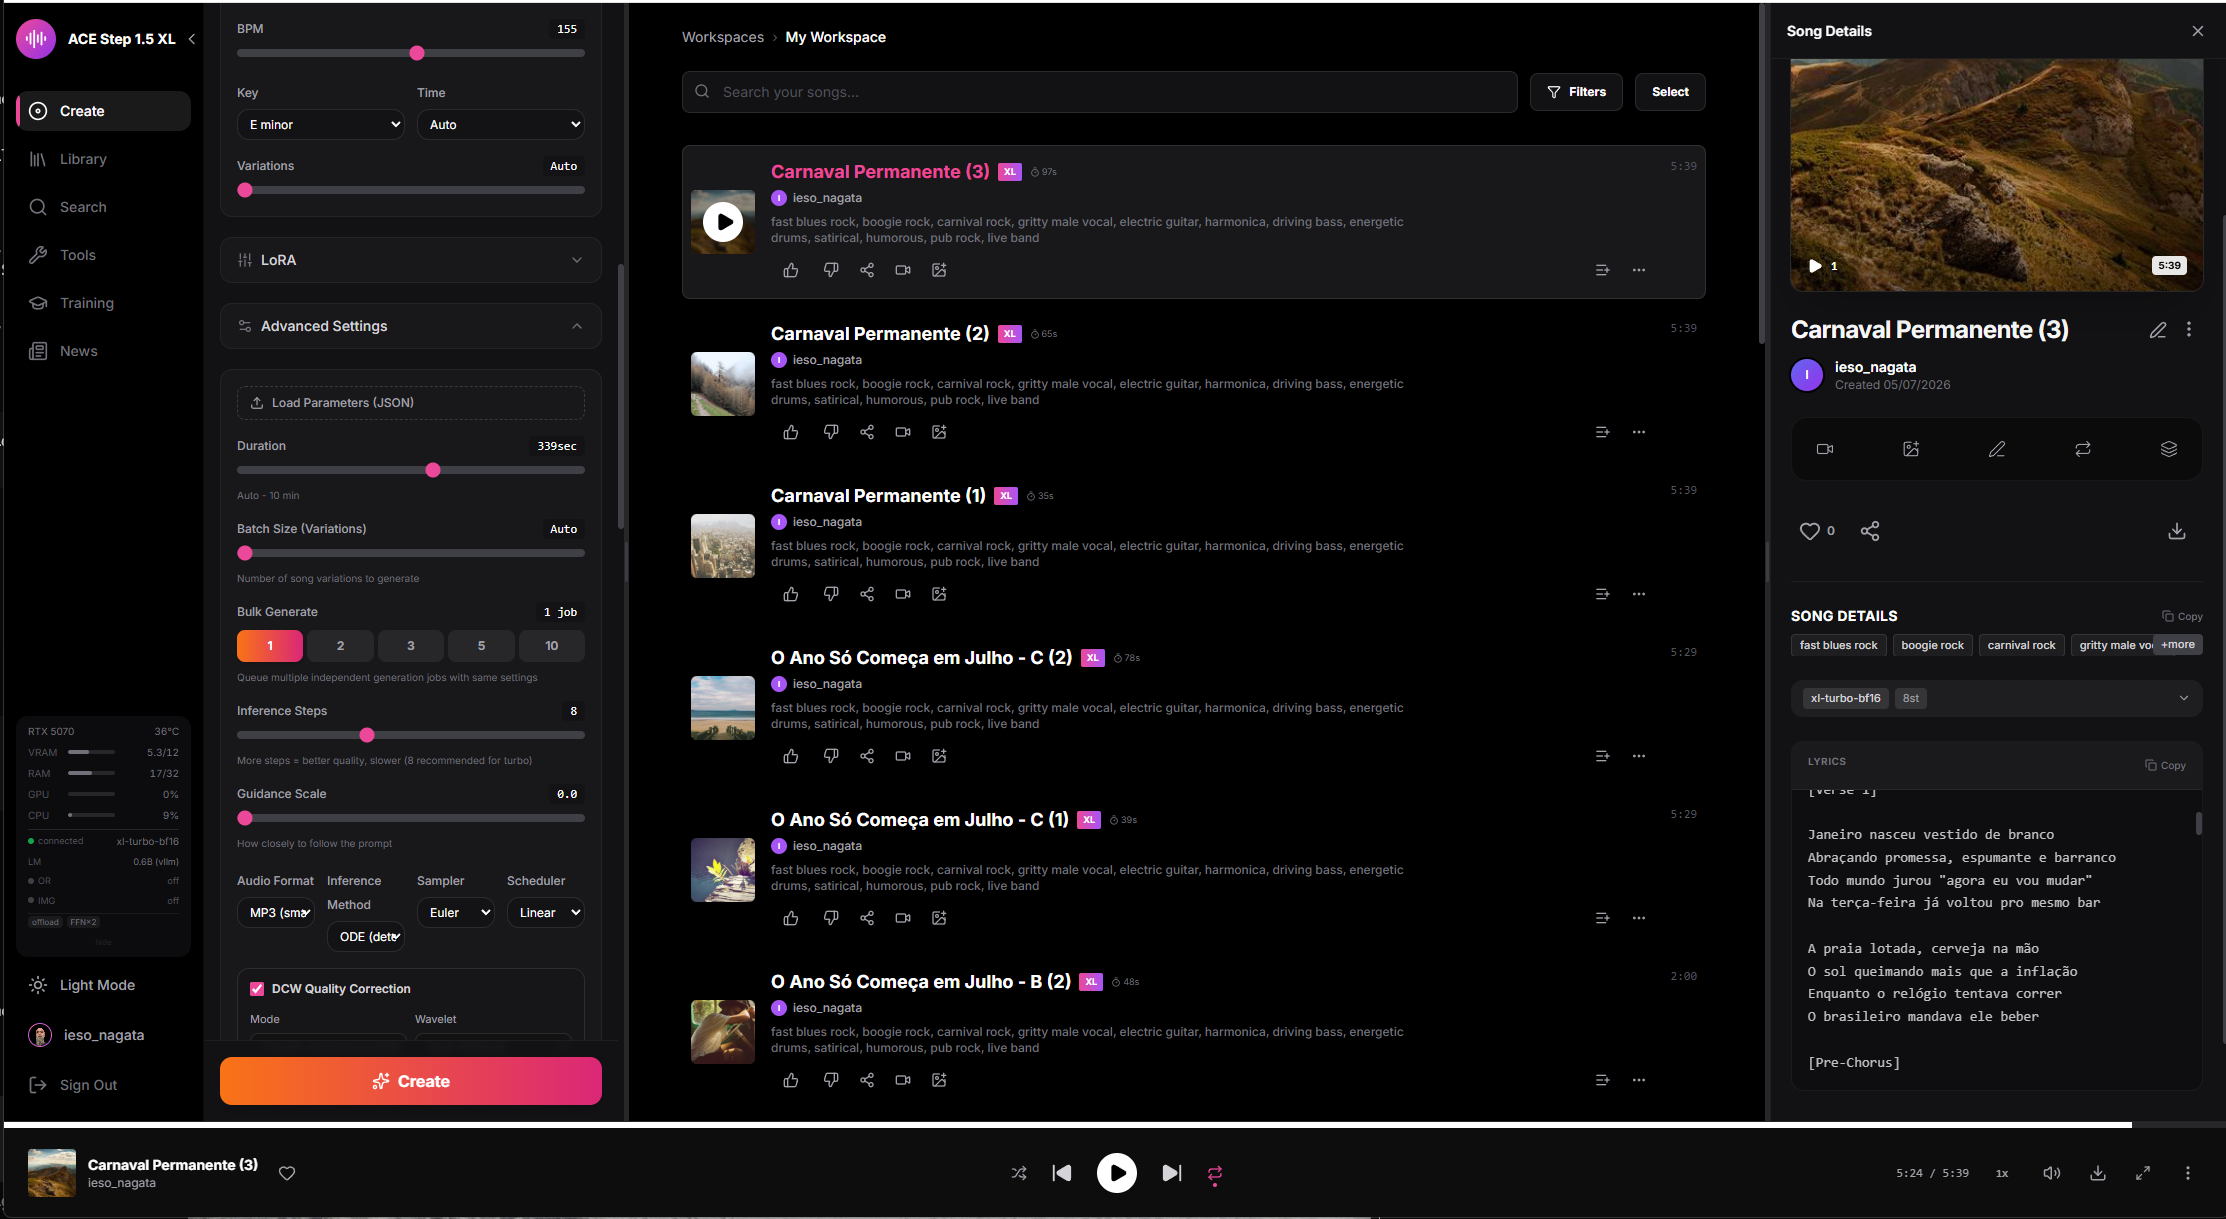Open Library in the sidebar
This screenshot has height=1219, width=2226.
[x=83, y=159]
